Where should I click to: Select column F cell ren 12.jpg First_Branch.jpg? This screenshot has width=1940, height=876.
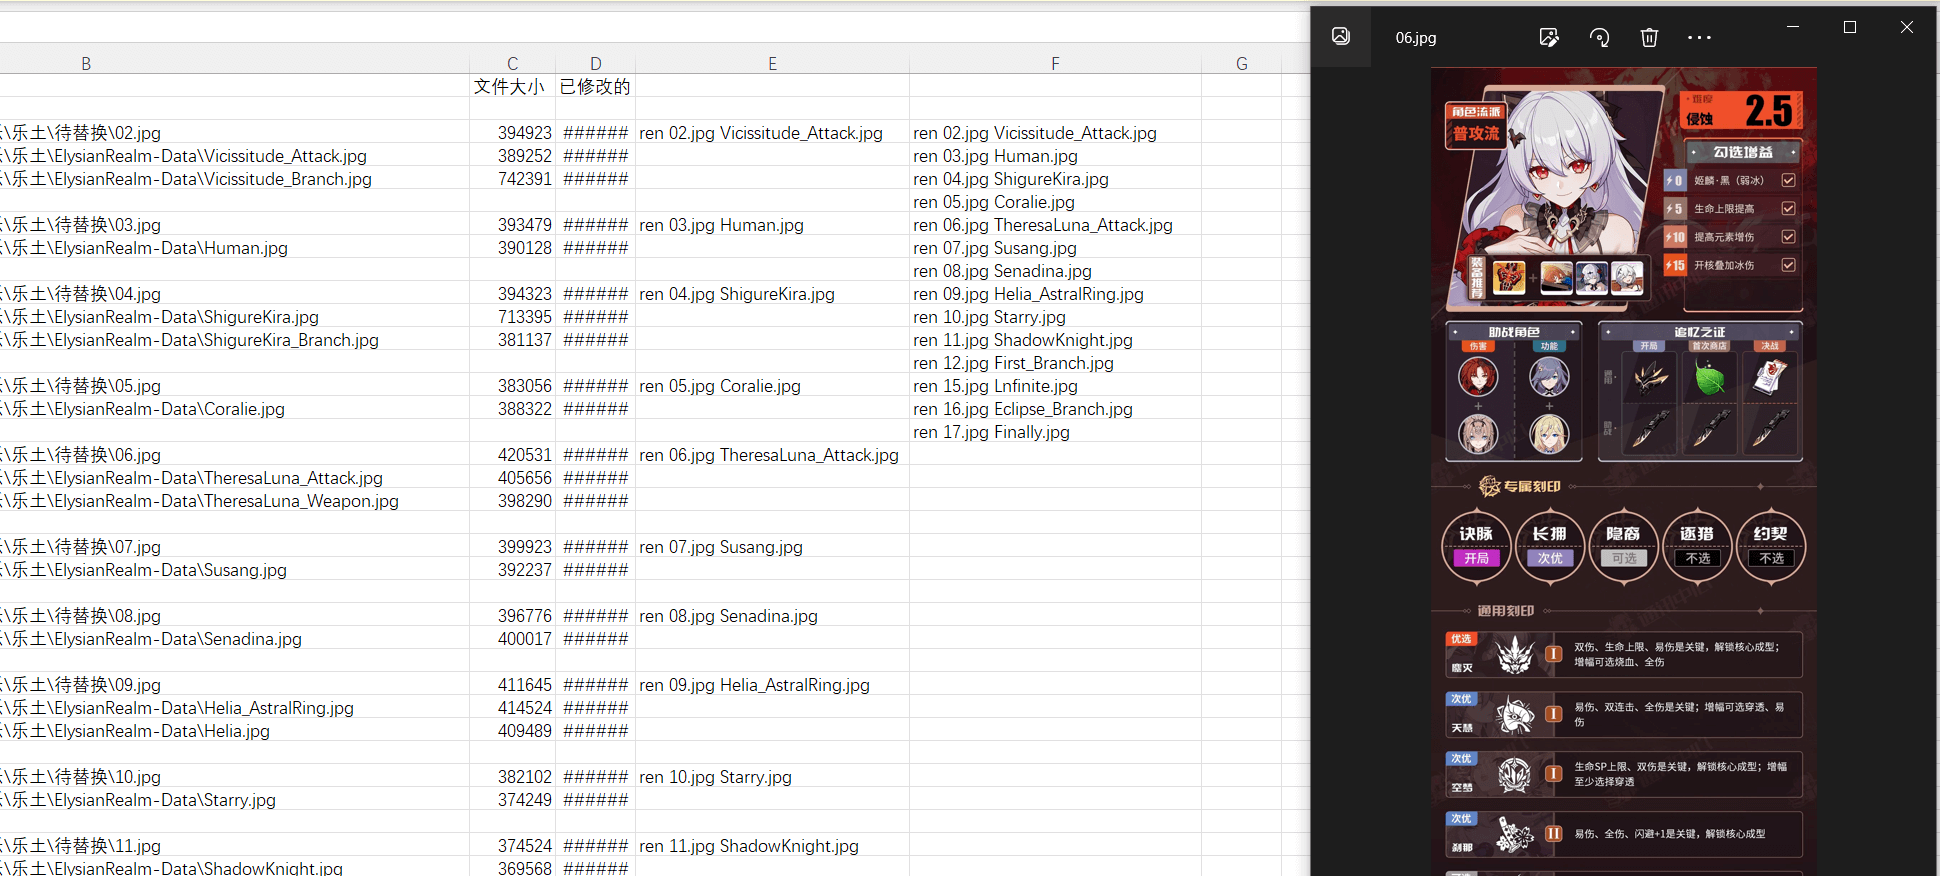(1055, 362)
